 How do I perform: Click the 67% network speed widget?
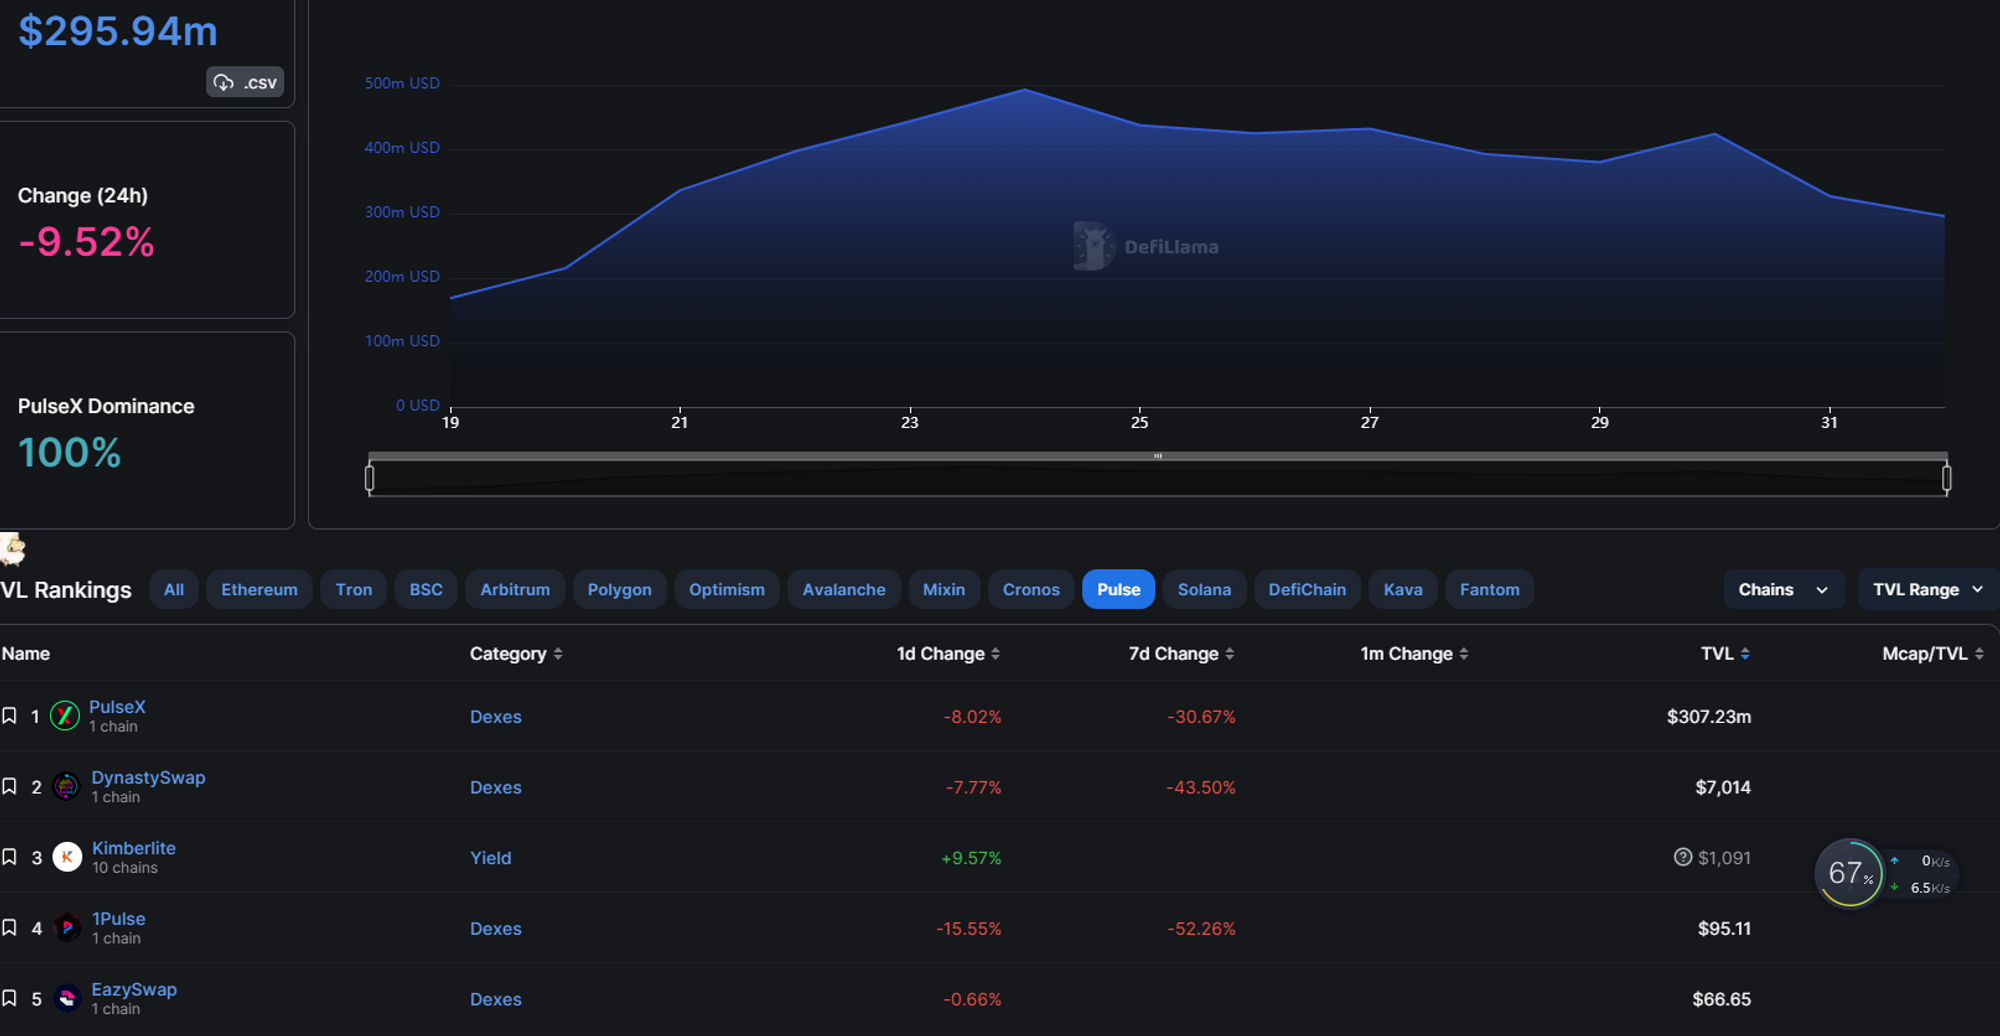tap(1849, 873)
